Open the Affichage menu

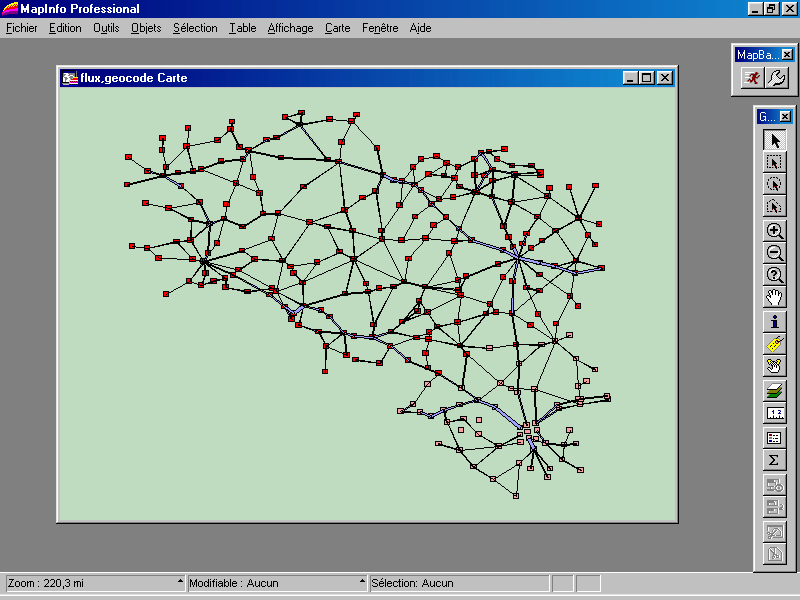[x=290, y=28]
